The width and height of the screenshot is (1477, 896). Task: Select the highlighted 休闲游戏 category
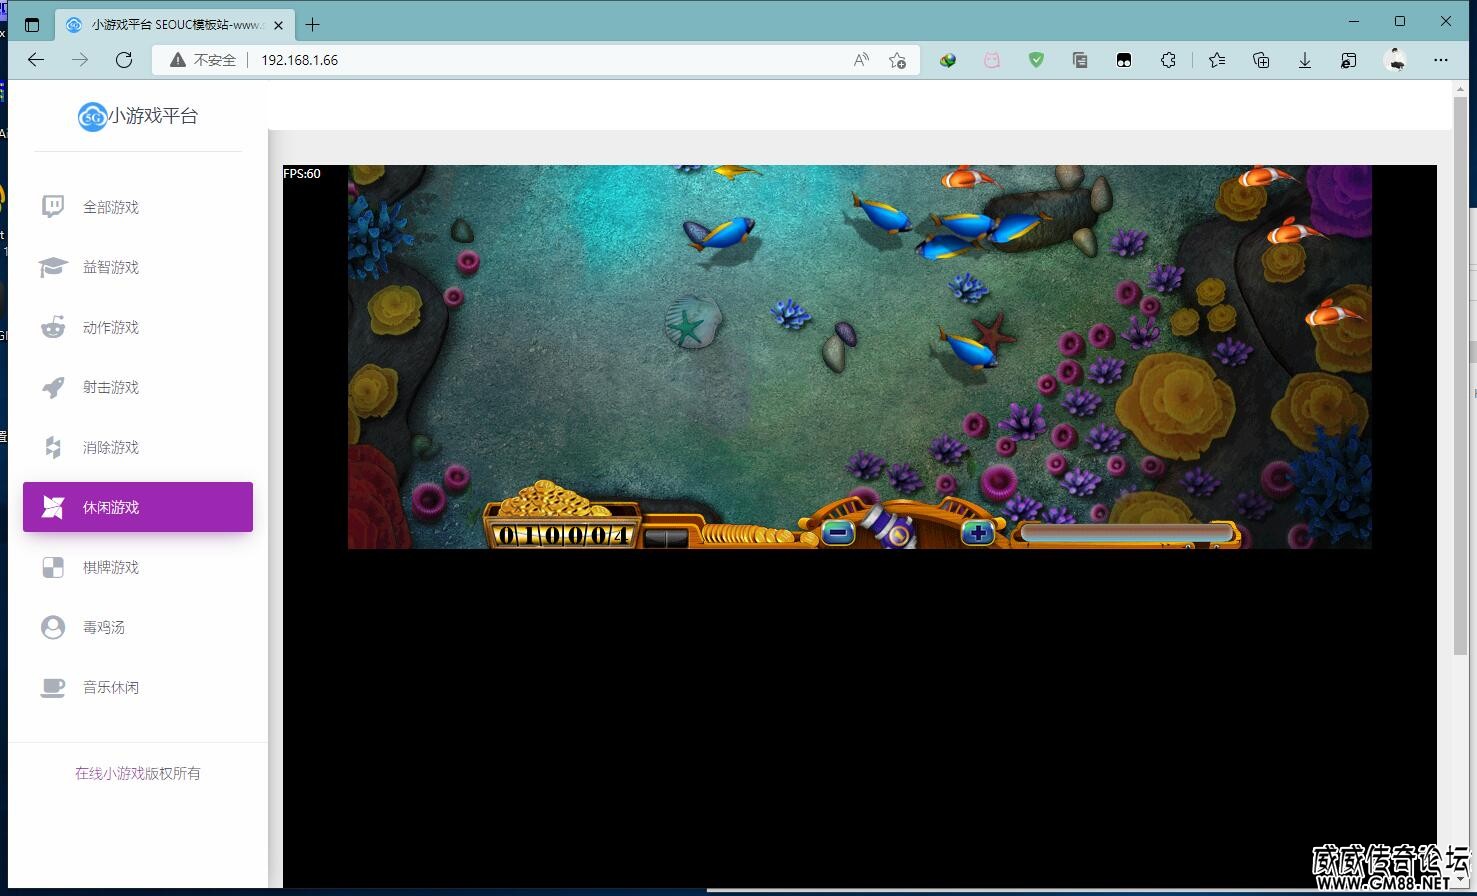pos(138,507)
